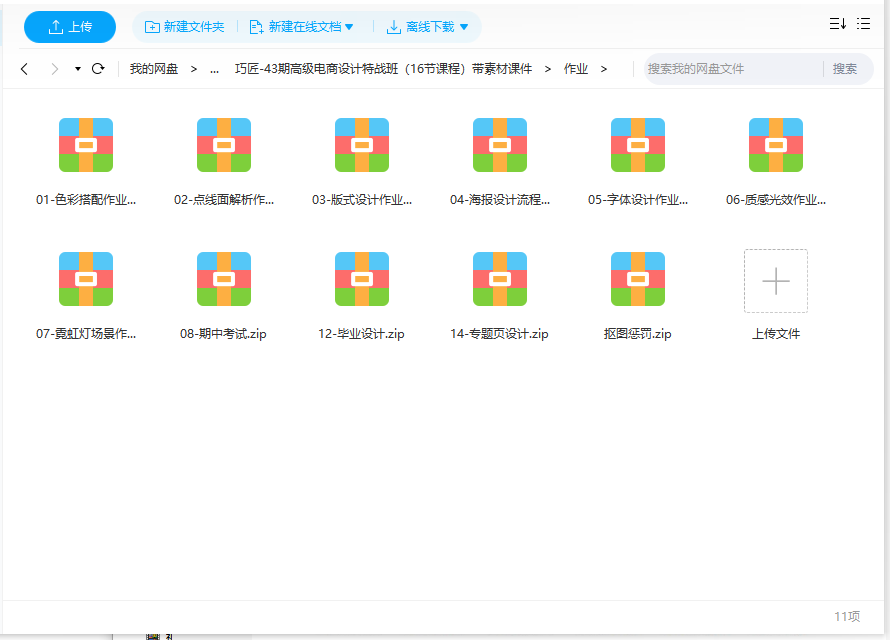Click the file name 抠图惩罚.zip
Image resolution: width=890 pixels, height=640 pixels.
click(637, 334)
